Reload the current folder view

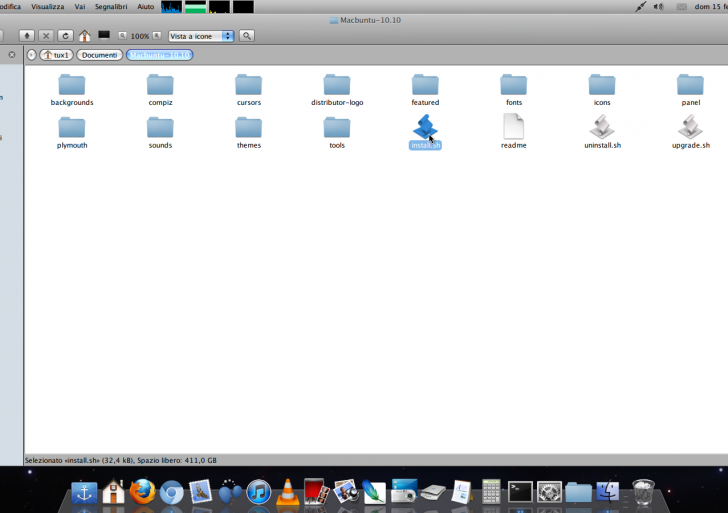65,36
